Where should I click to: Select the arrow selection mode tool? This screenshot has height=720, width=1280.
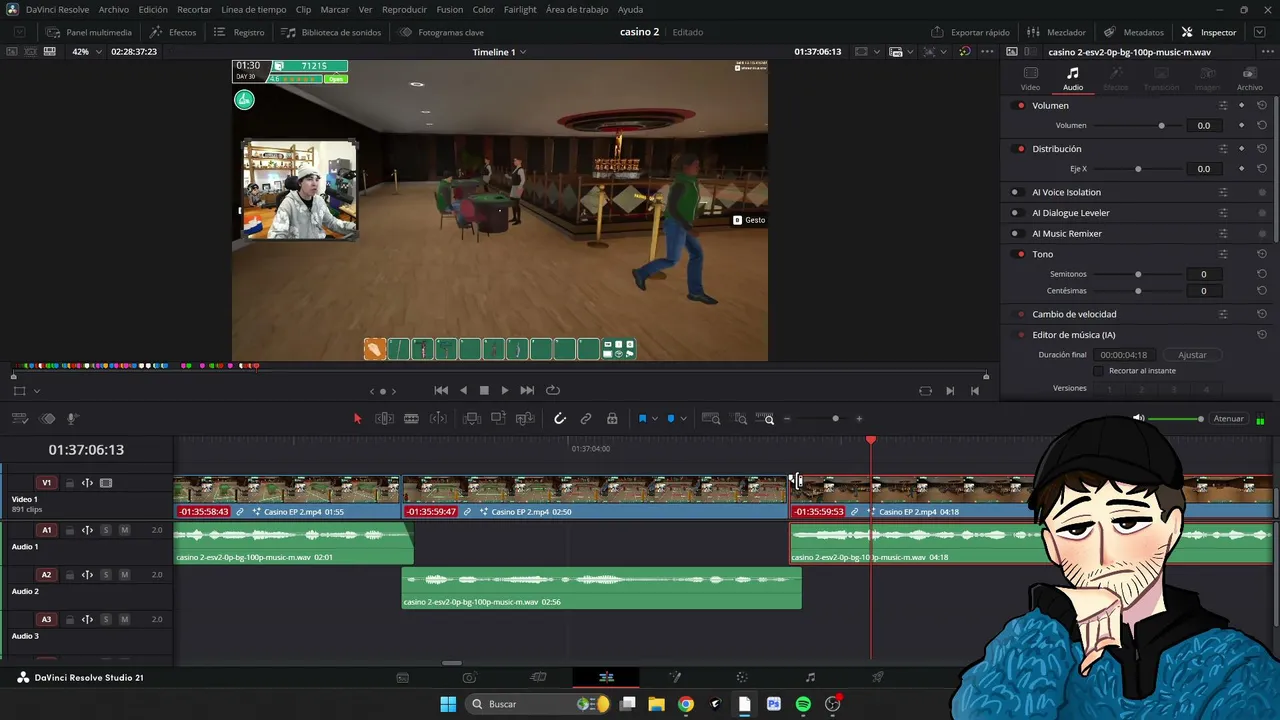[358, 419]
